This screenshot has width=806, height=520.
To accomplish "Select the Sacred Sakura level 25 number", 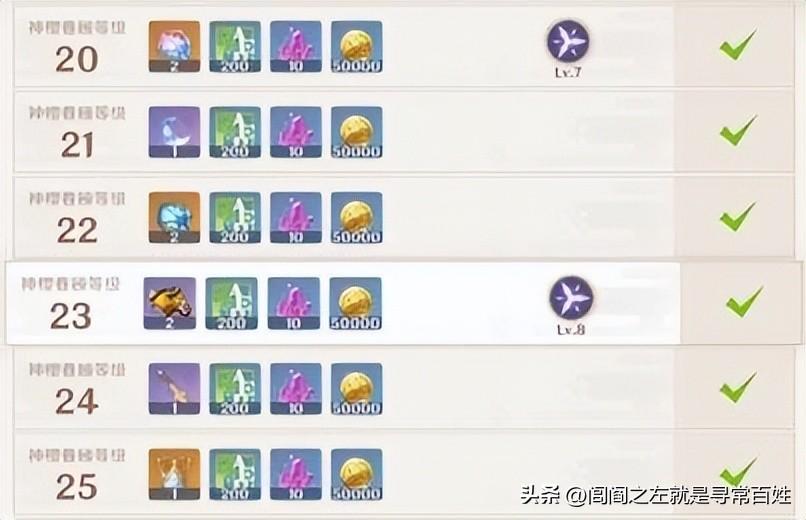I will click(77, 487).
